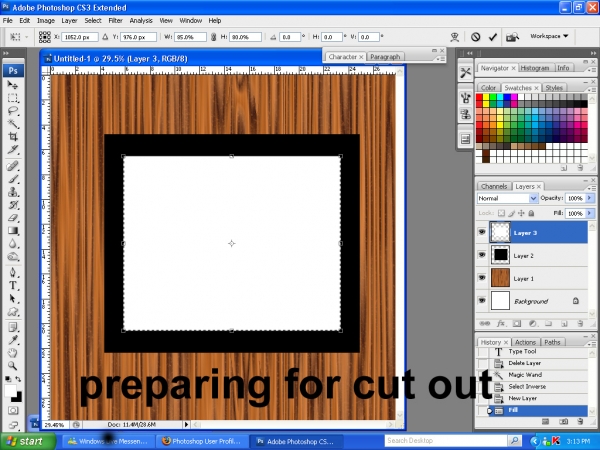Open the History panel flyout menu
The height and width of the screenshot is (450, 600).
coord(592,343)
